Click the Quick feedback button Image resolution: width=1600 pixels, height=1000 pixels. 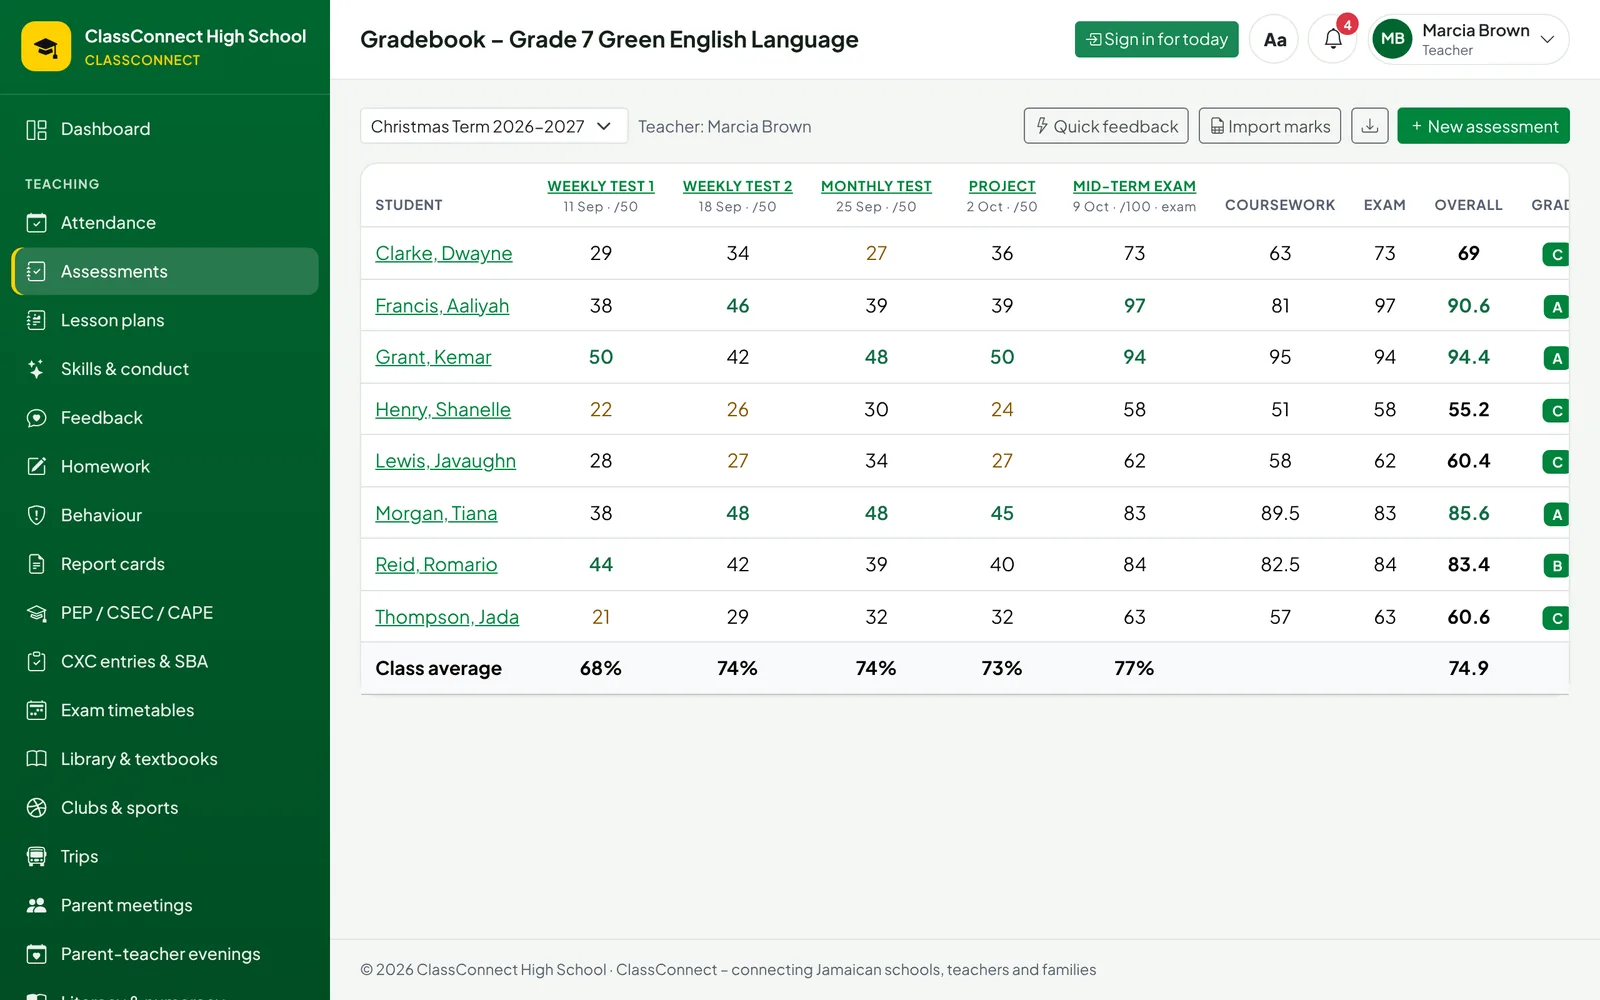pyautogui.click(x=1106, y=126)
